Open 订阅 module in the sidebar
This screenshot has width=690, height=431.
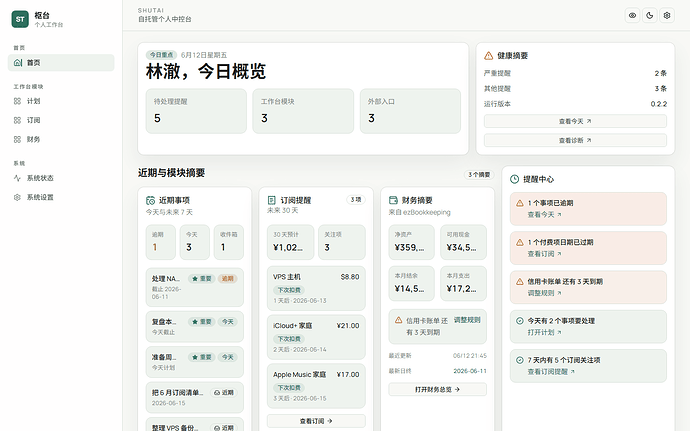(61, 120)
